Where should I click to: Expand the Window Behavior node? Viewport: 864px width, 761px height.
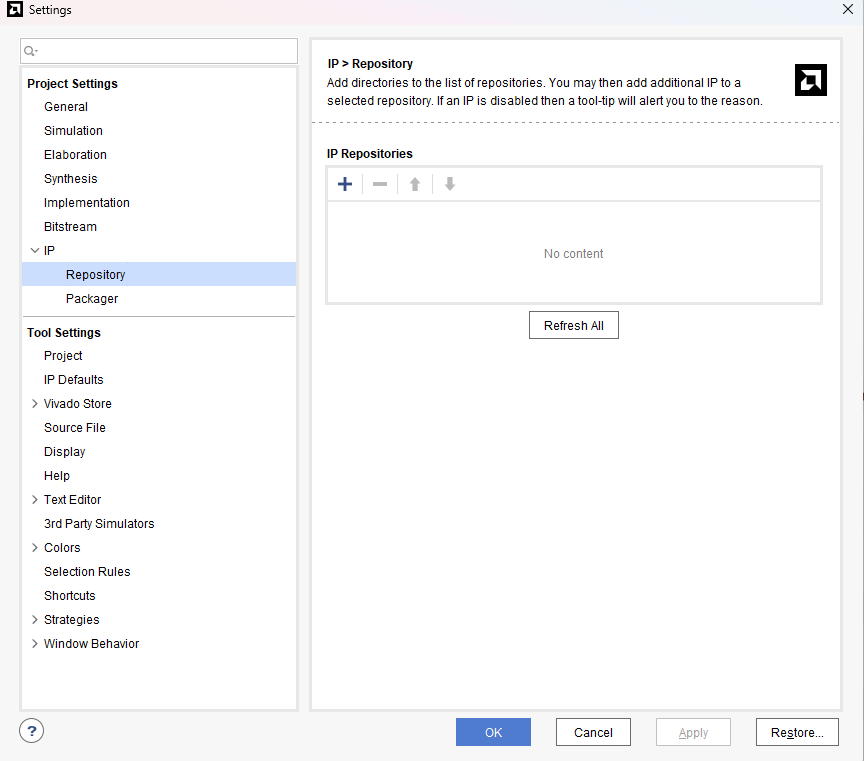(35, 644)
